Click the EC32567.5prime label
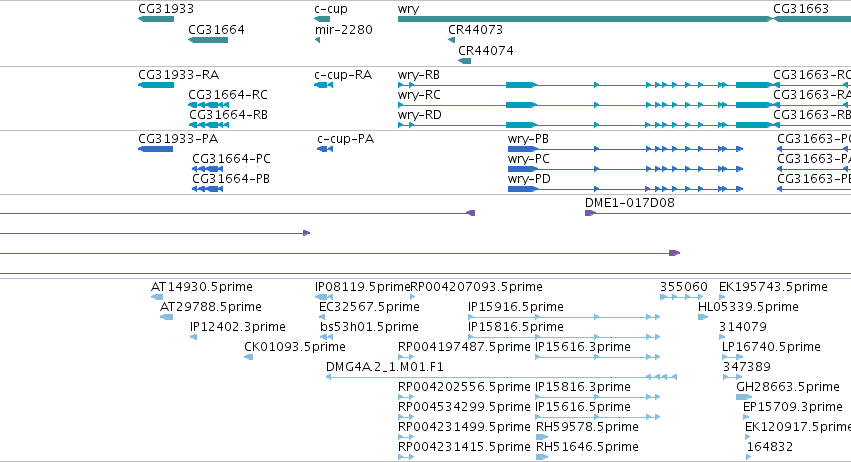Viewport: 851px width, 462px height. click(369, 307)
